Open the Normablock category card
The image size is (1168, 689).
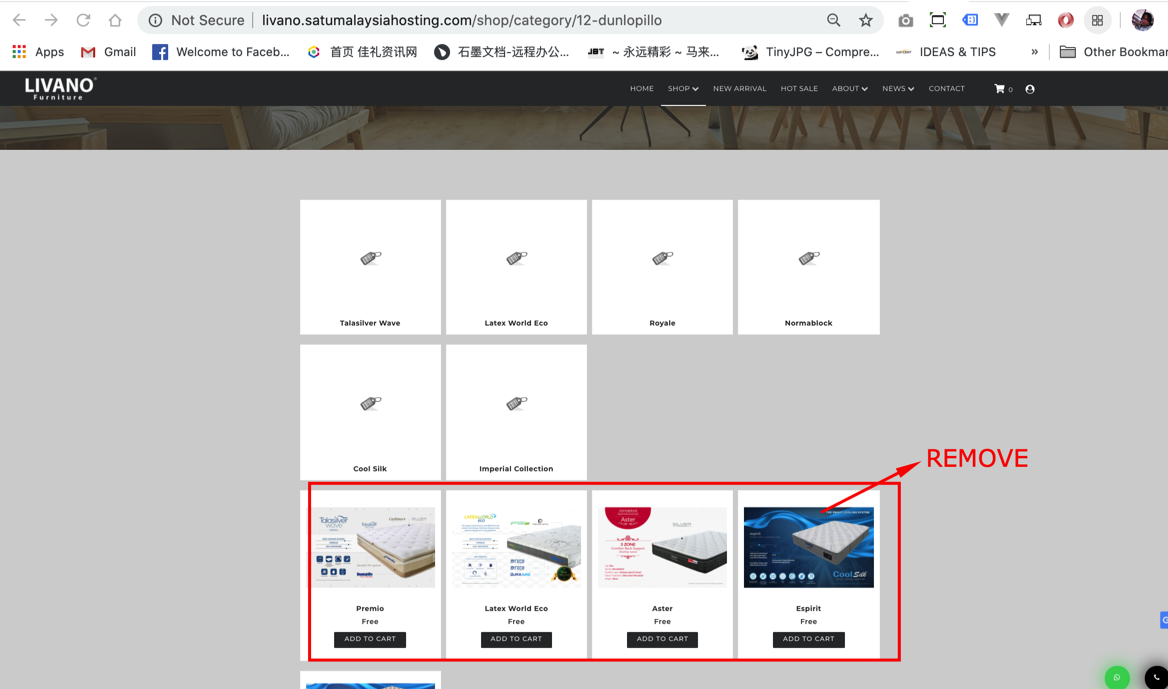[x=808, y=267]
